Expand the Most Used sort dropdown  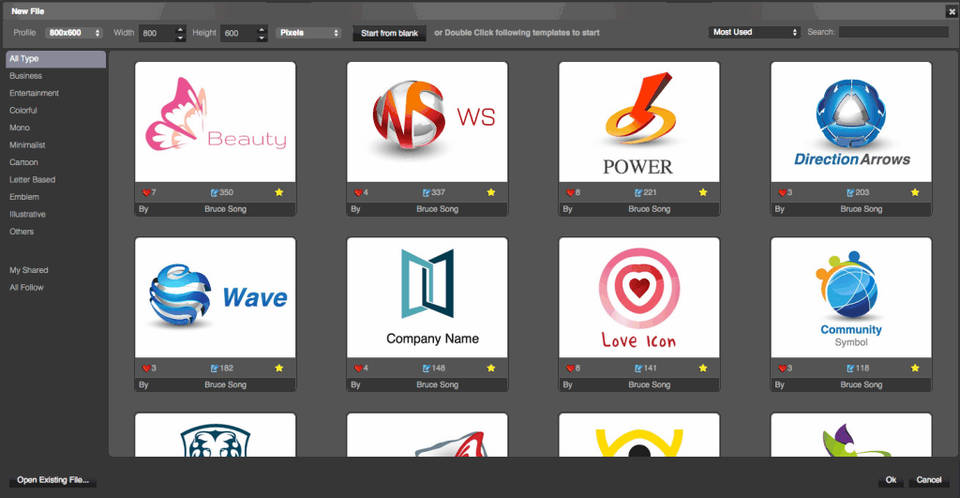[x=754, y=32]
